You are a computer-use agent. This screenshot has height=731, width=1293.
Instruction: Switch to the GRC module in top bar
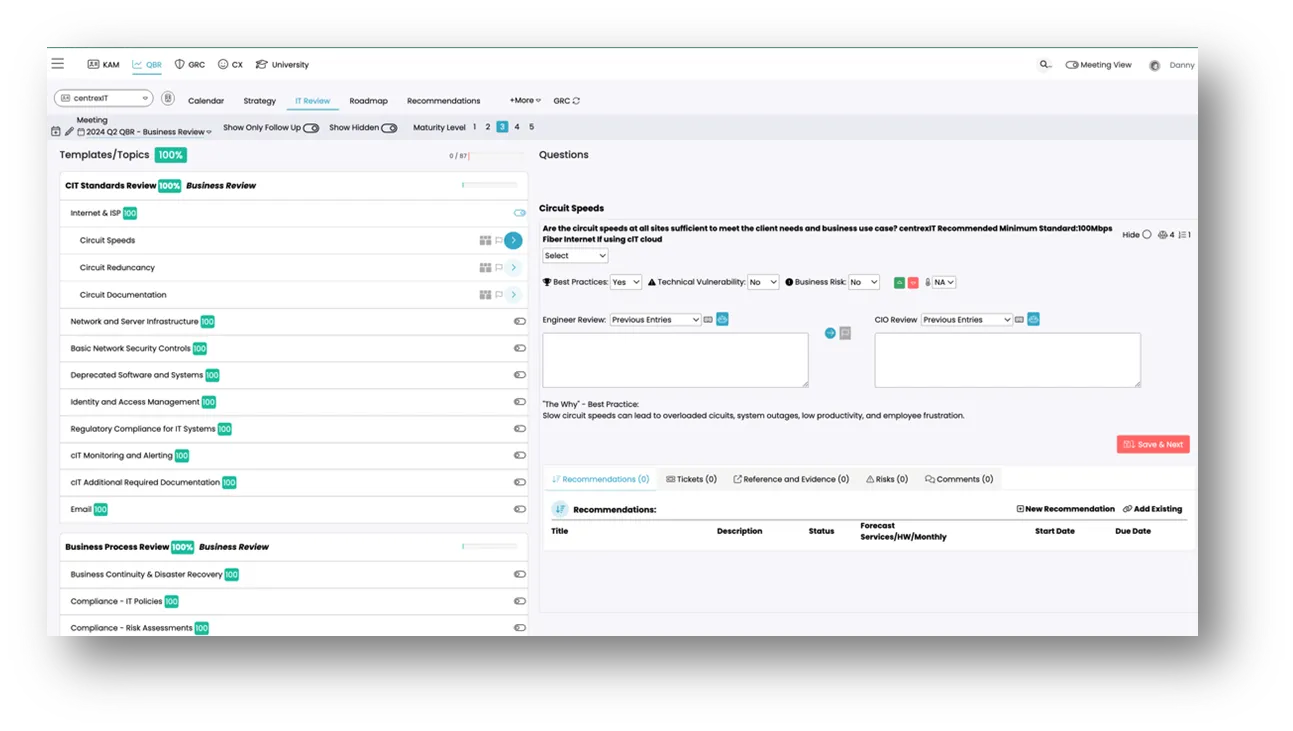point(190,65)
